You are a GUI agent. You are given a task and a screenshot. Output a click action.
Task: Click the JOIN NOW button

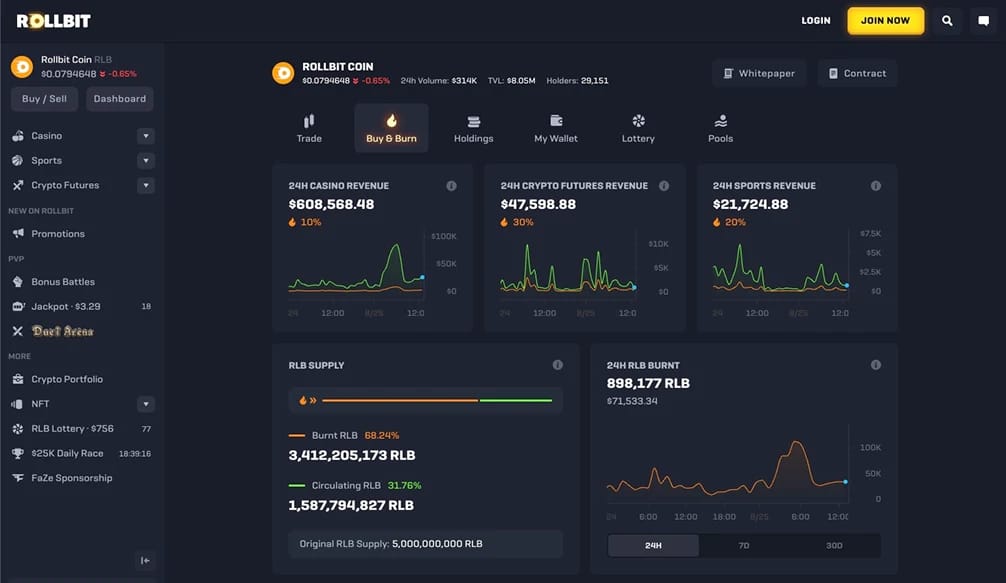click(x=885, y=21)
